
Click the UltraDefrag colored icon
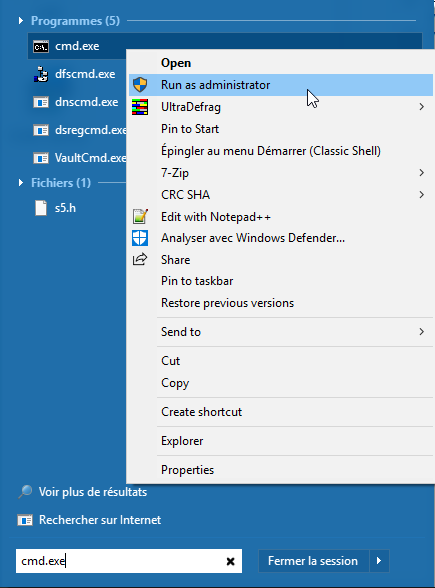point(140,107)
